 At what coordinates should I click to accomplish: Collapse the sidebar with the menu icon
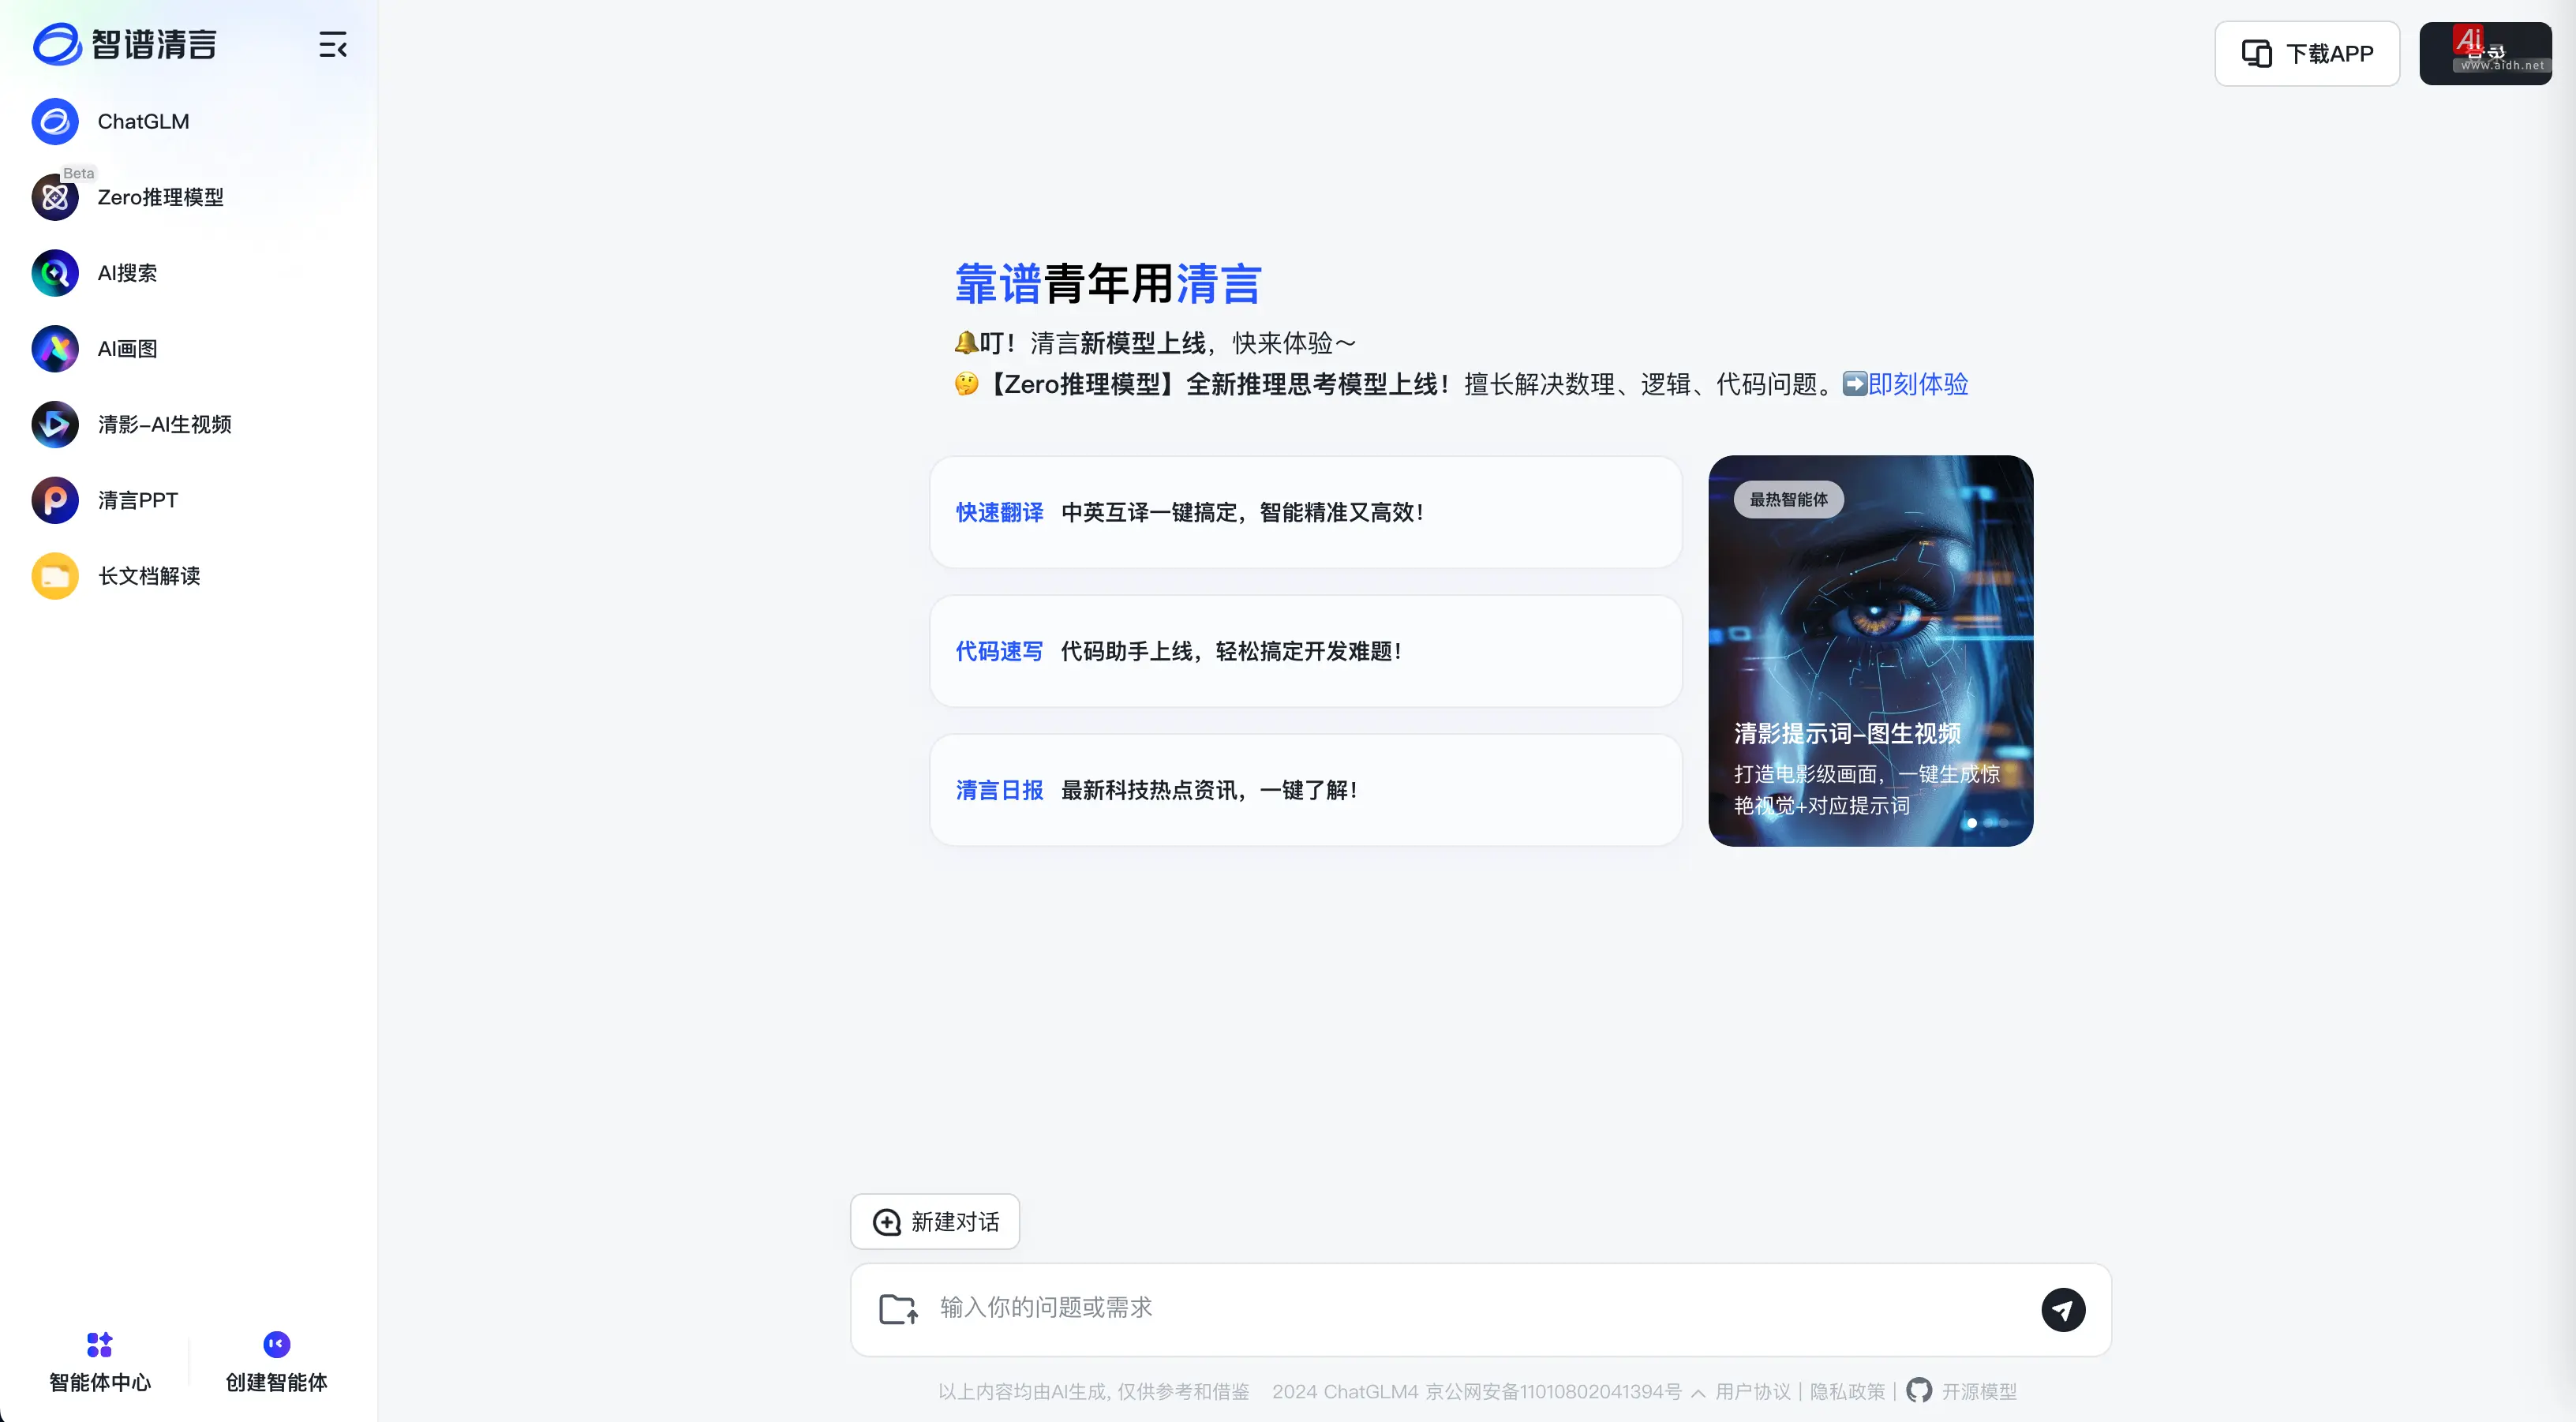coord(333,45)
